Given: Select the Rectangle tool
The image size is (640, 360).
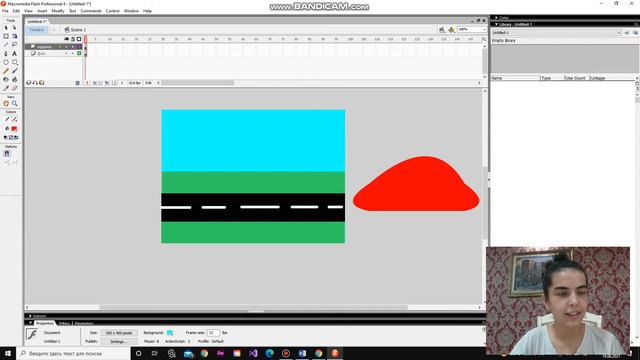Looking at the screenshot, I should [14, 62].
